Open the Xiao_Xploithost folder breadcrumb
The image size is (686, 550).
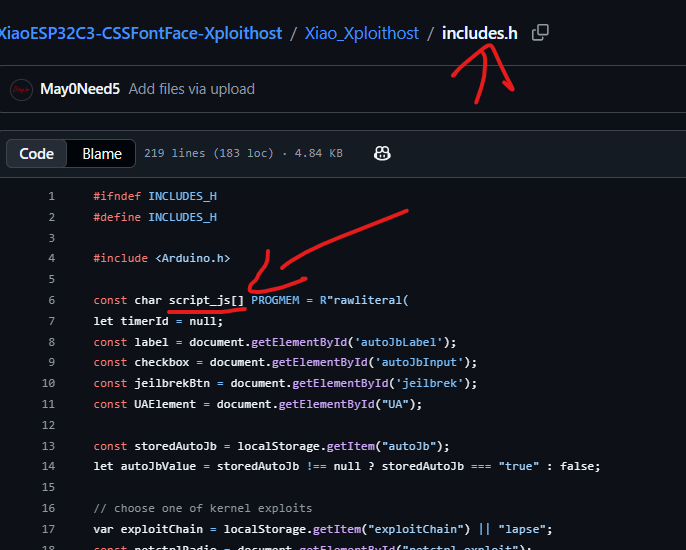pyautogui.click(x=361, y=33)
